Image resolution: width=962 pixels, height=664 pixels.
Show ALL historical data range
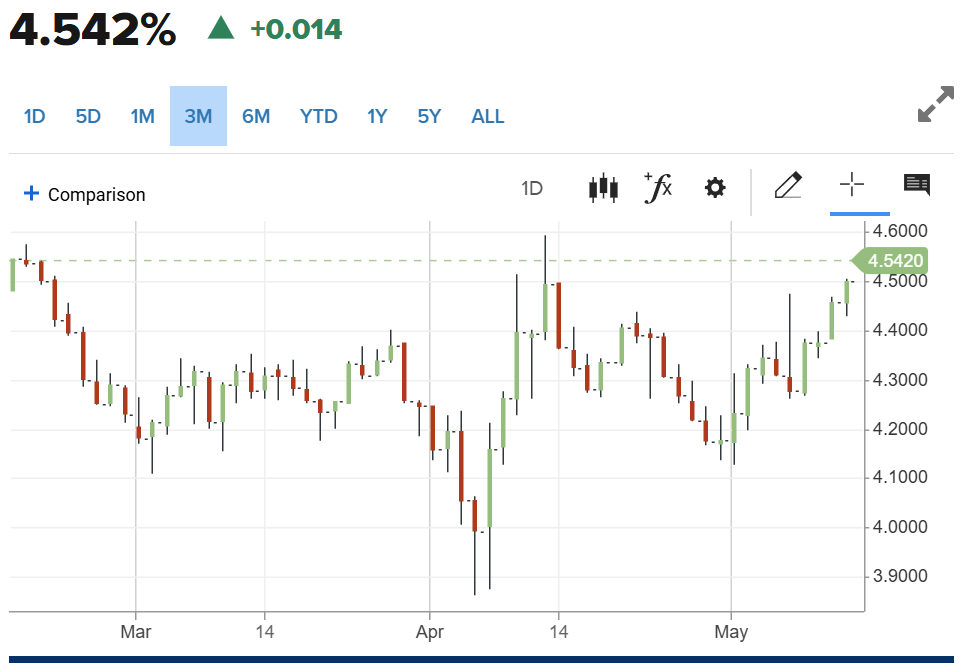click(488, 116)
